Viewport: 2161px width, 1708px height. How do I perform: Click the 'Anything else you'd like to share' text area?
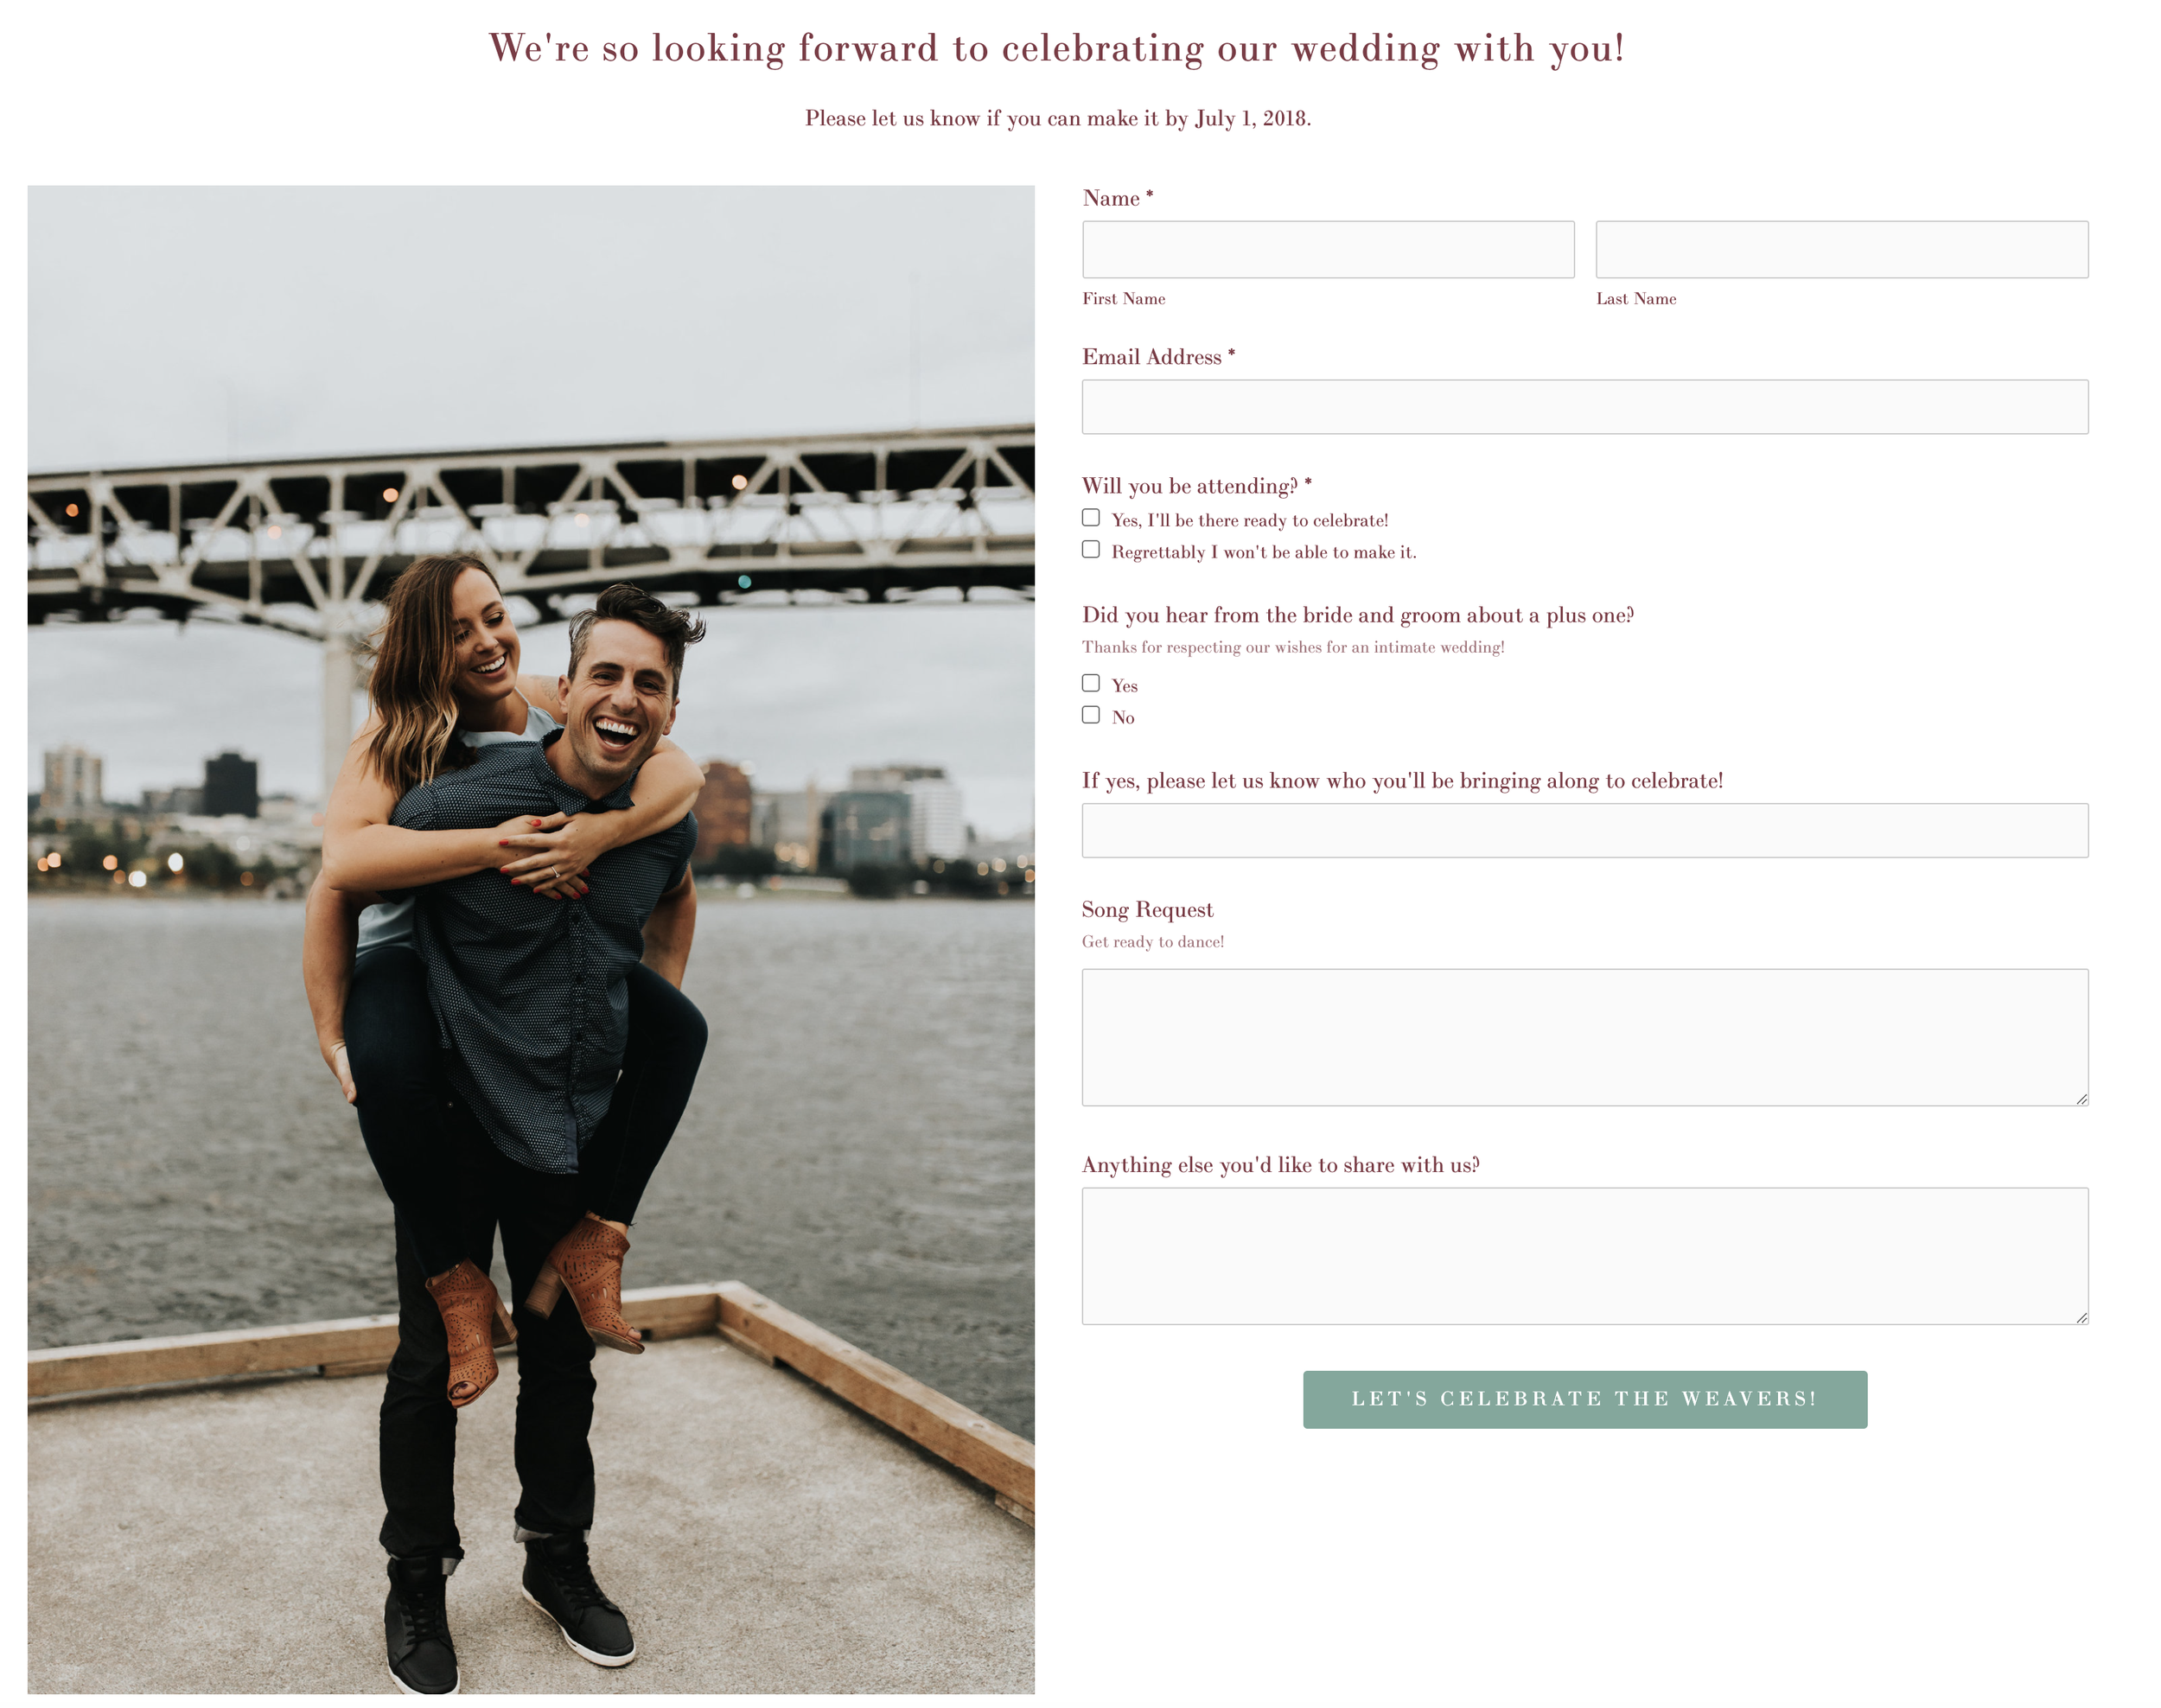(x=1585, y=1256)
